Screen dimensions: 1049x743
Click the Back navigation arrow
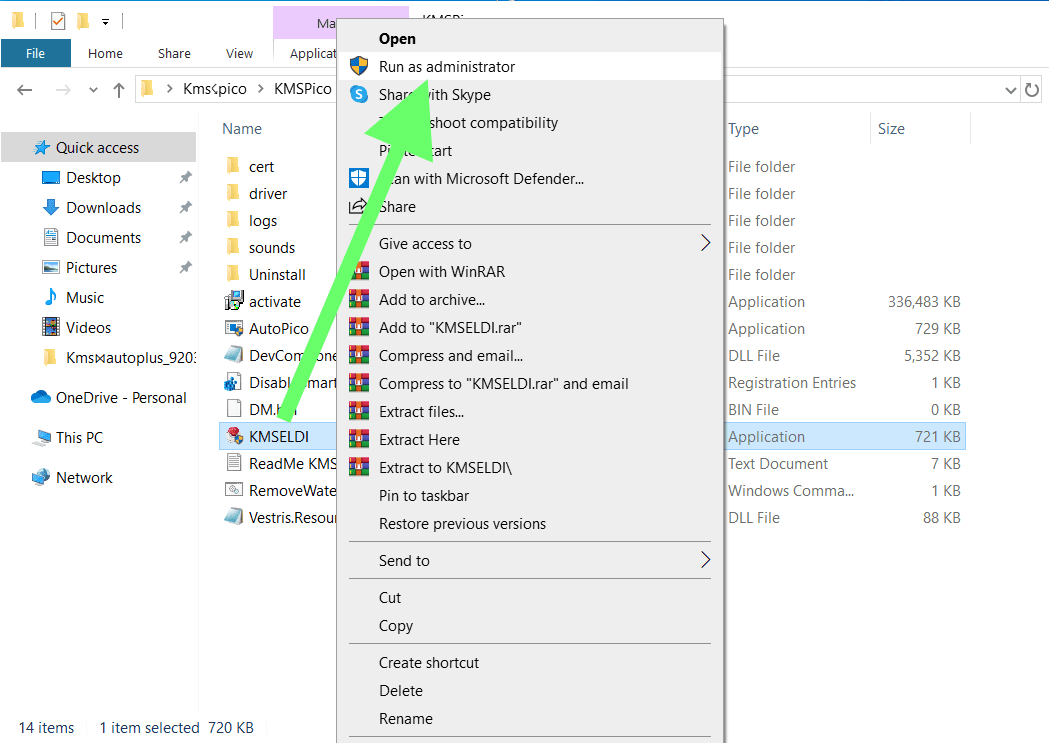click(x=25, y=89)
